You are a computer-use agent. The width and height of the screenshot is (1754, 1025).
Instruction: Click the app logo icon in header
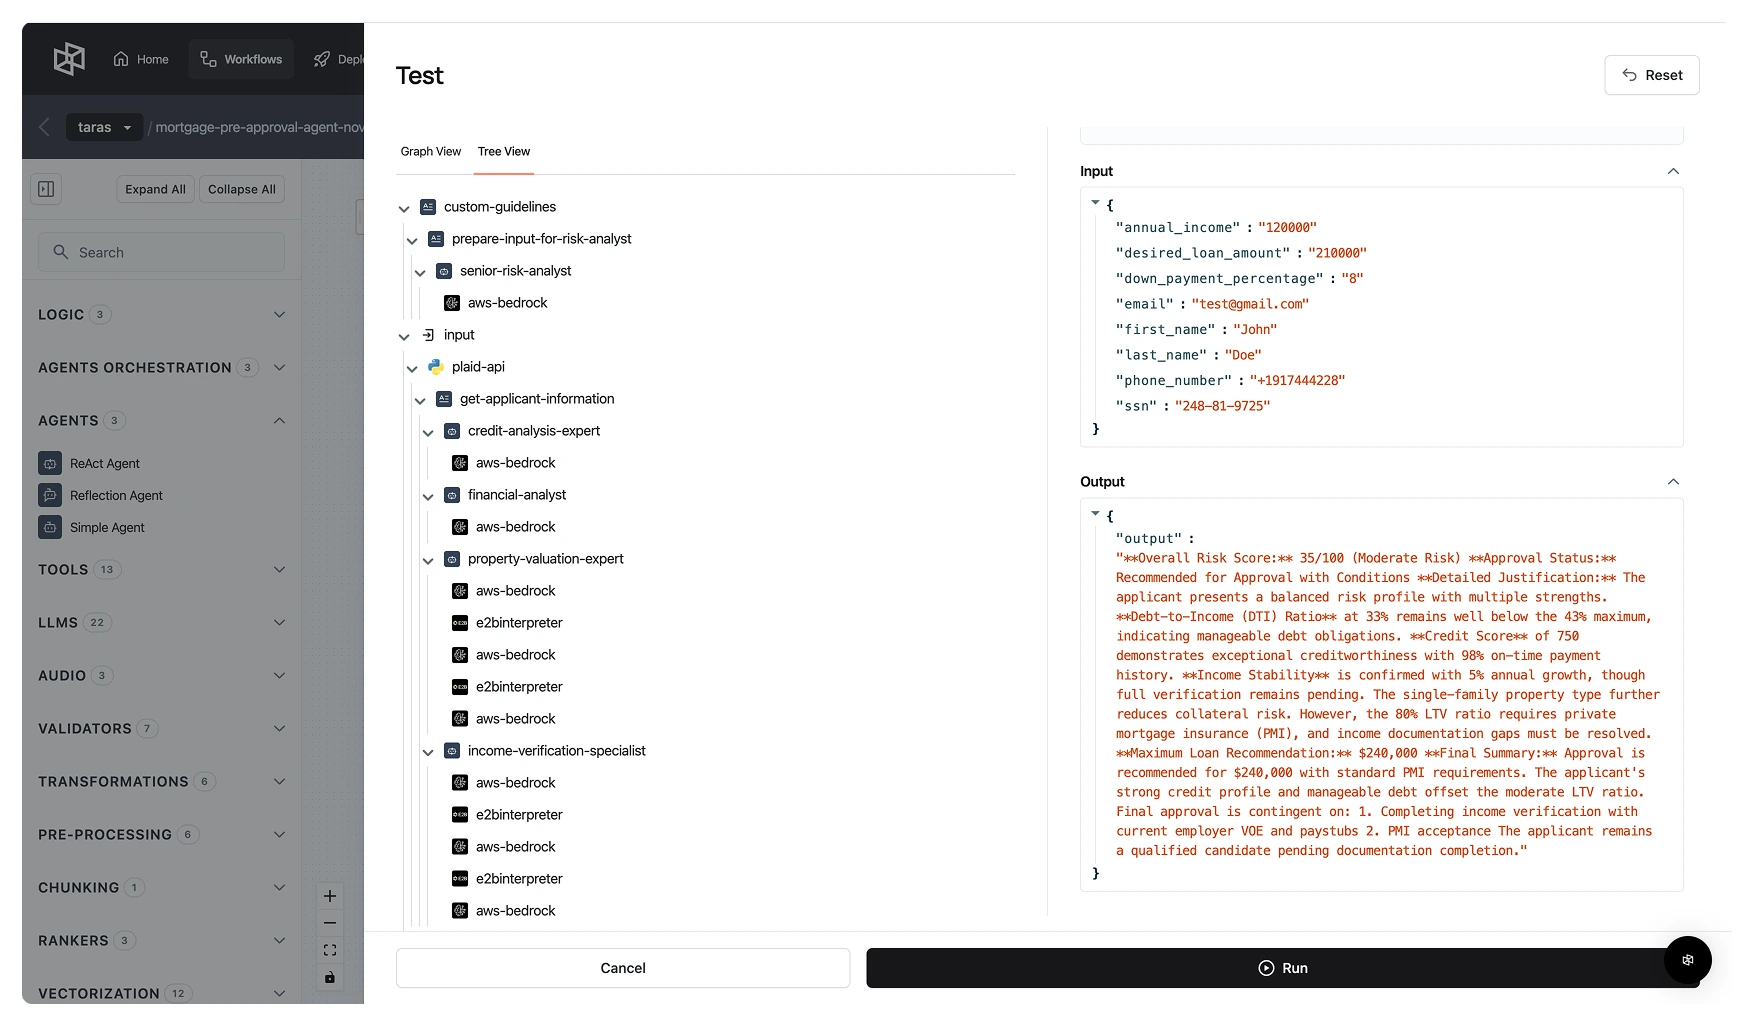pos(69,59)
